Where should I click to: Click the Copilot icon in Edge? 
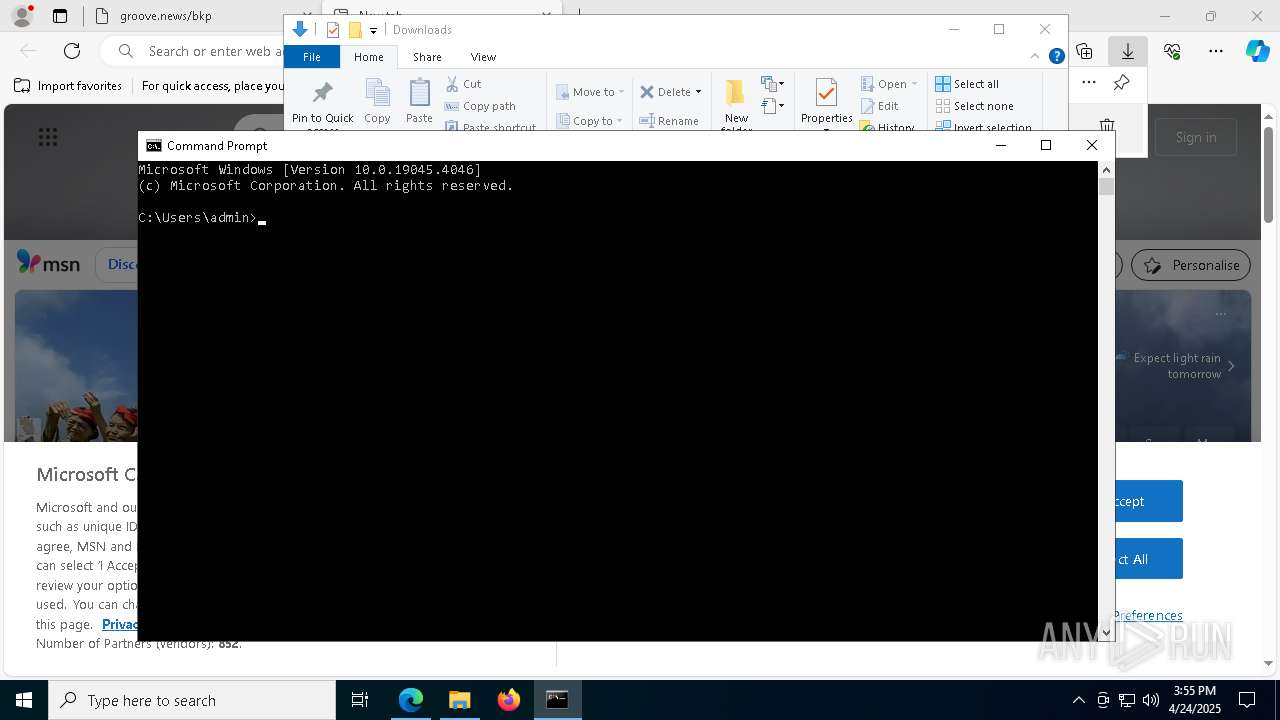pyautogui.click(x=1257, y=51)
